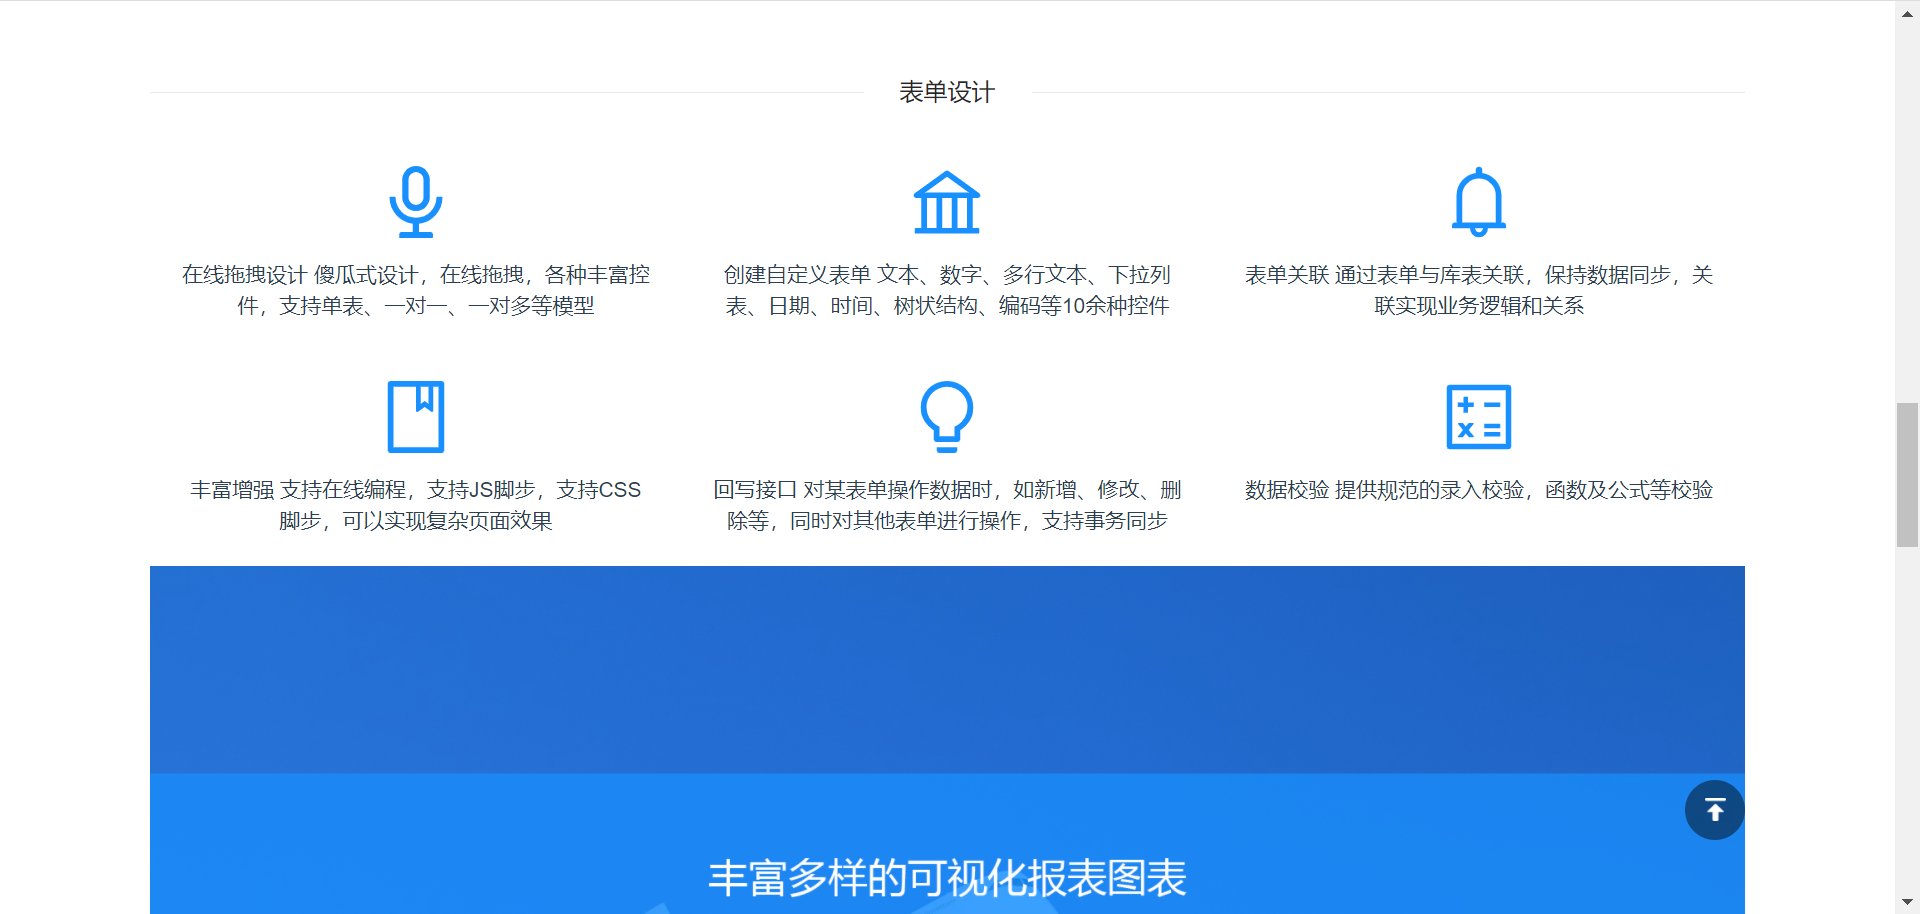
Task: Click the 表单设计 section heading
Action: coord(947,92)
